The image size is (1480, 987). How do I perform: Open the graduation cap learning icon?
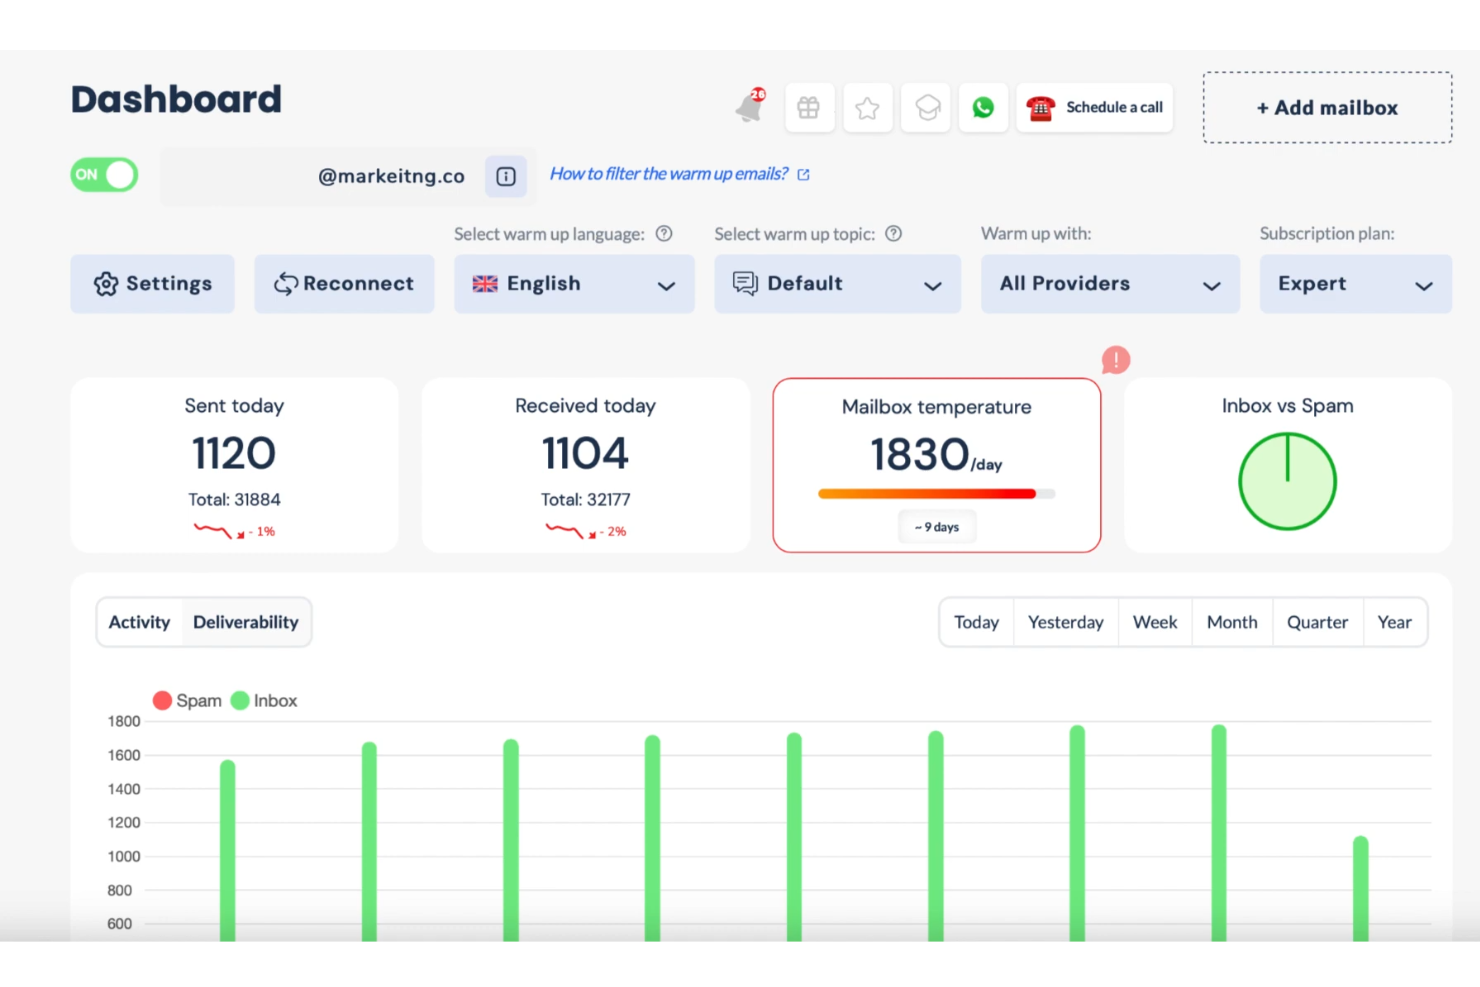(x=925, y=108)
